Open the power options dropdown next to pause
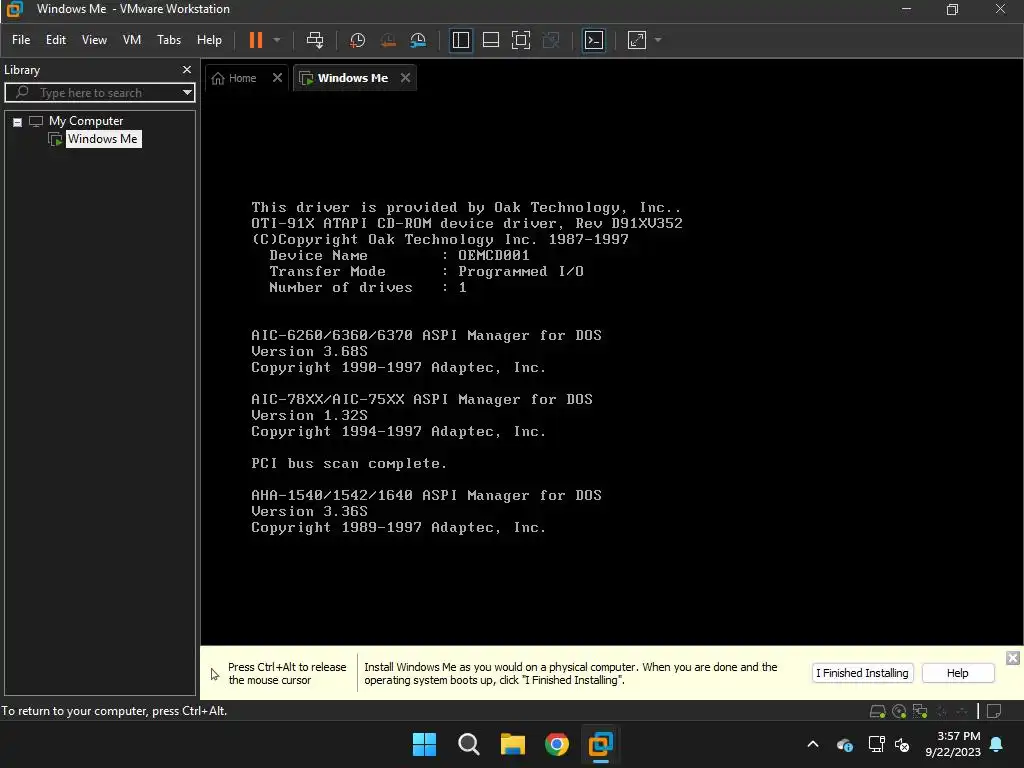The height and width of the screenshot is (768, 1024). pyautogui.click(x=277, y=40)
